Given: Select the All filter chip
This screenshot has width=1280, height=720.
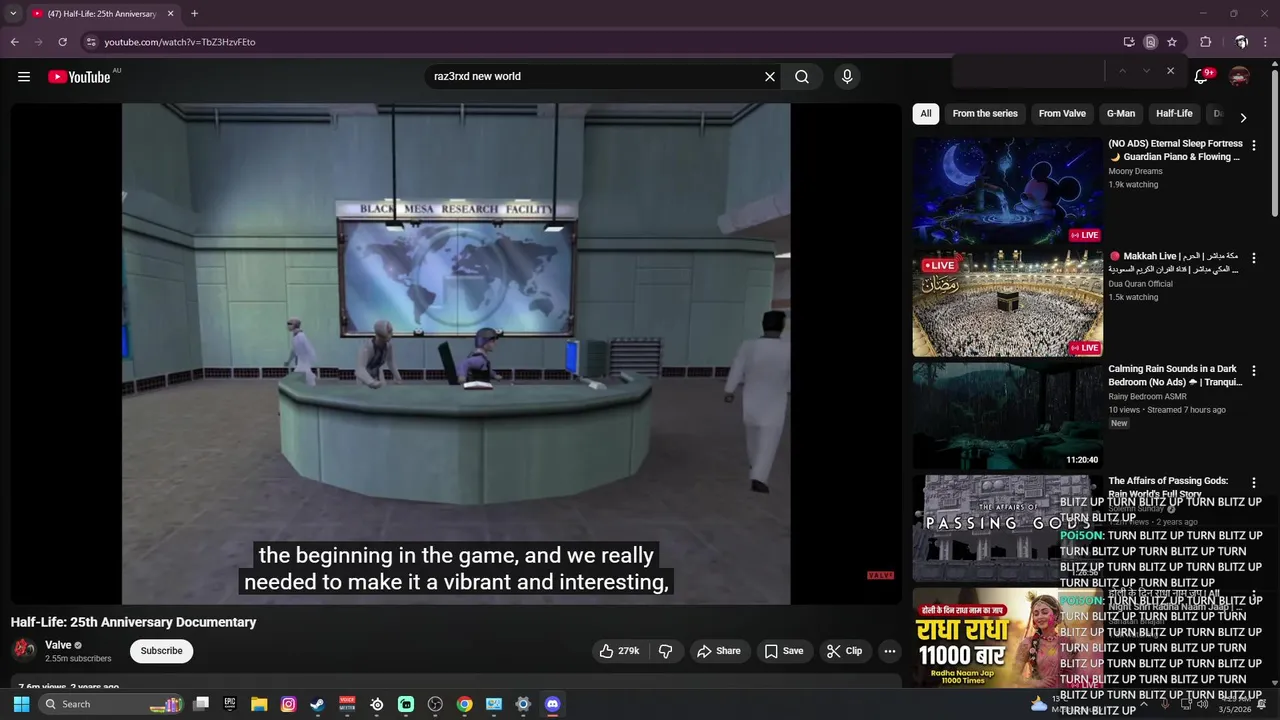Looking at the screenshot, I should point(926,114).
